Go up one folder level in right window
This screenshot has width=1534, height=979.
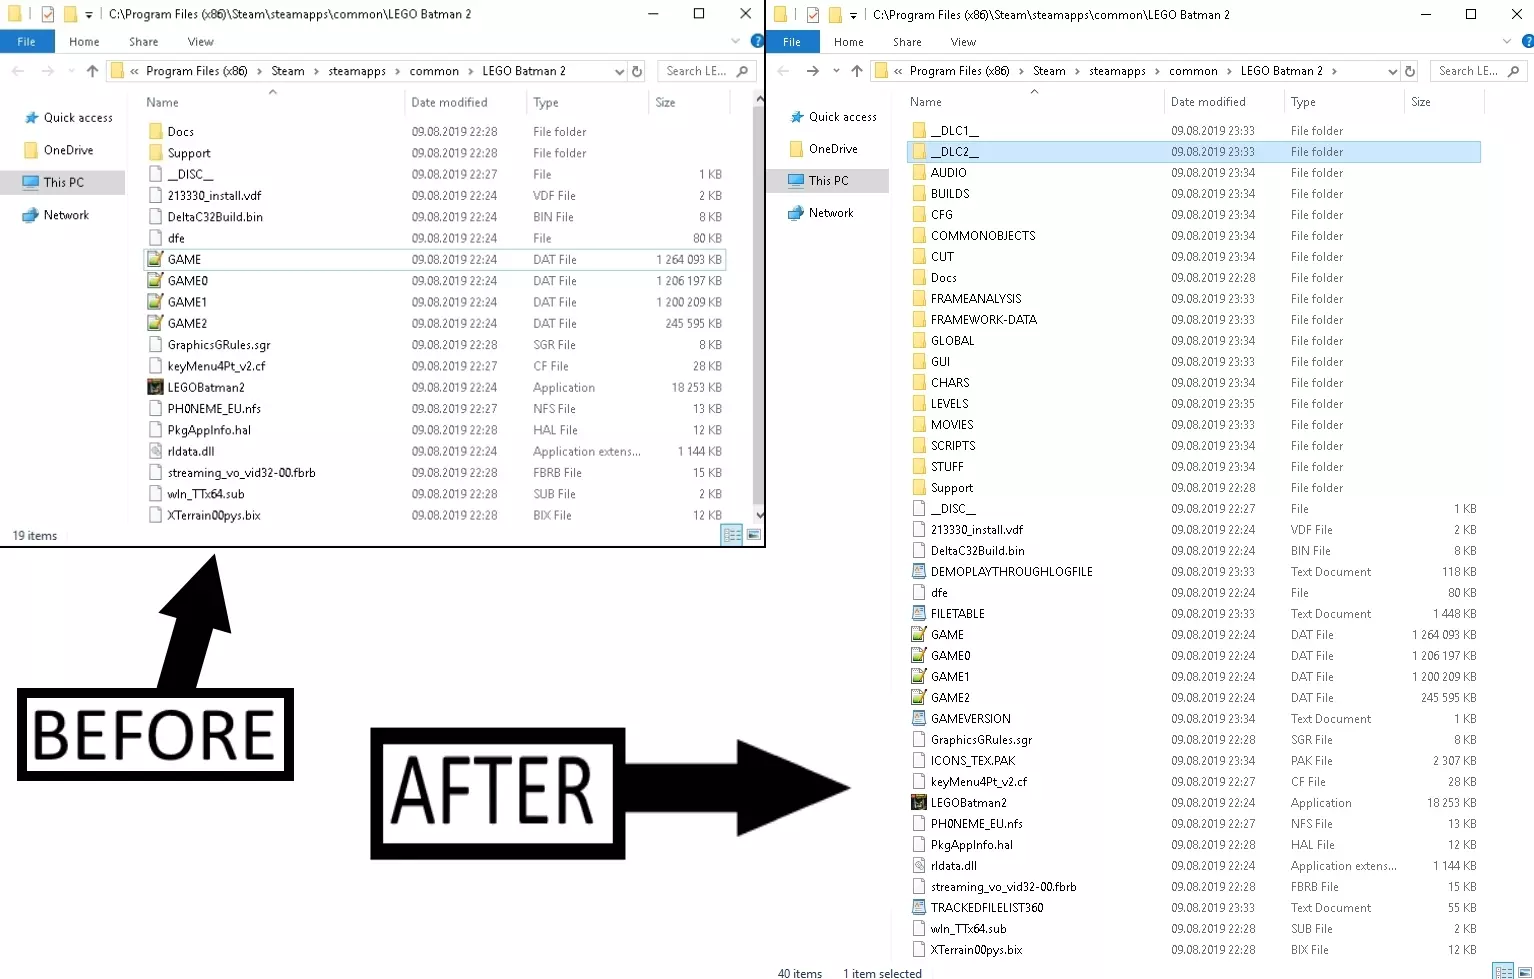857,71
